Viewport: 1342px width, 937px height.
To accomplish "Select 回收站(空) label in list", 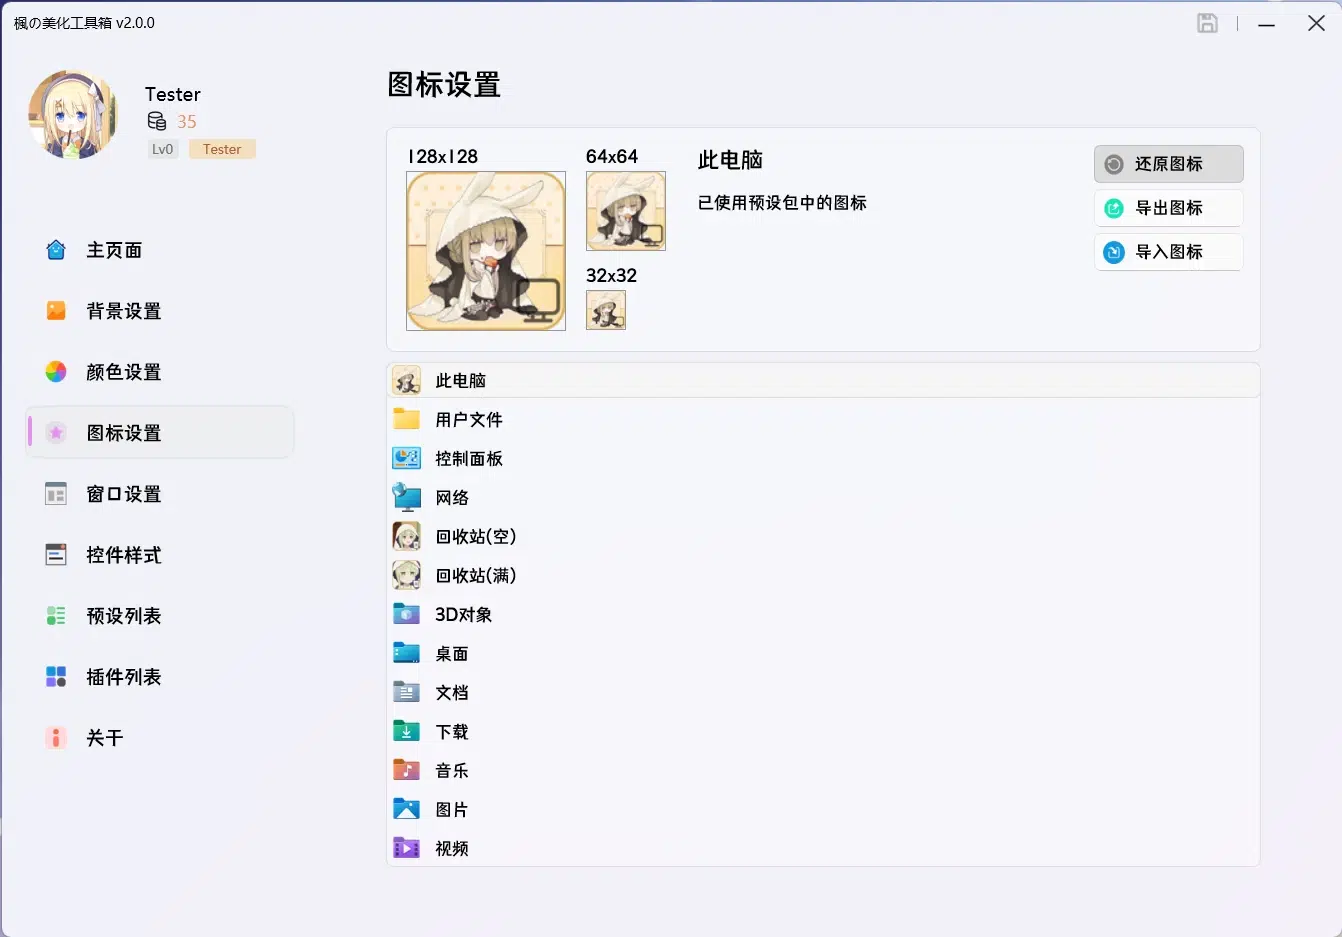I will 476,537.
